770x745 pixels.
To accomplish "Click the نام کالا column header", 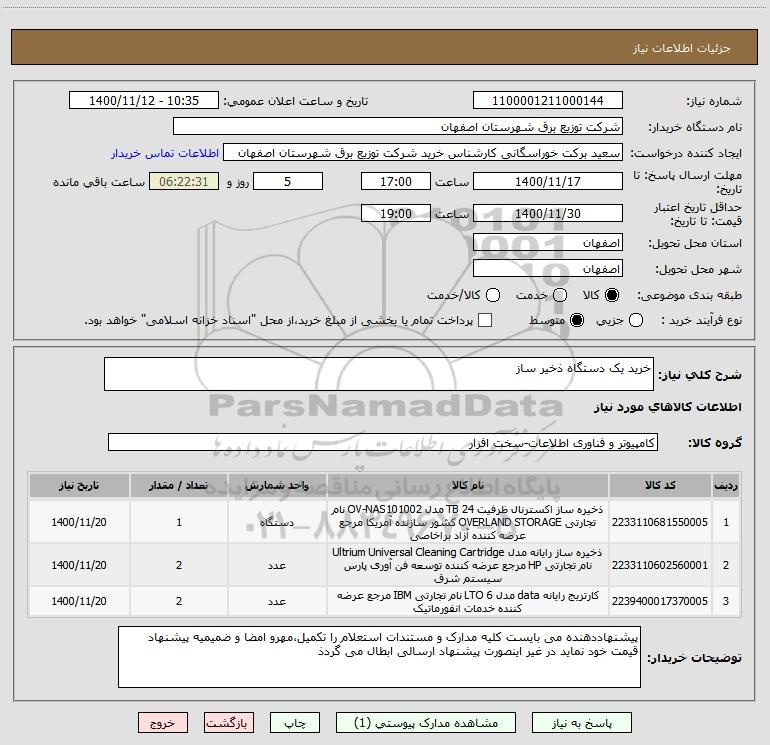I will pyautogui.click(x=468, y=485).
